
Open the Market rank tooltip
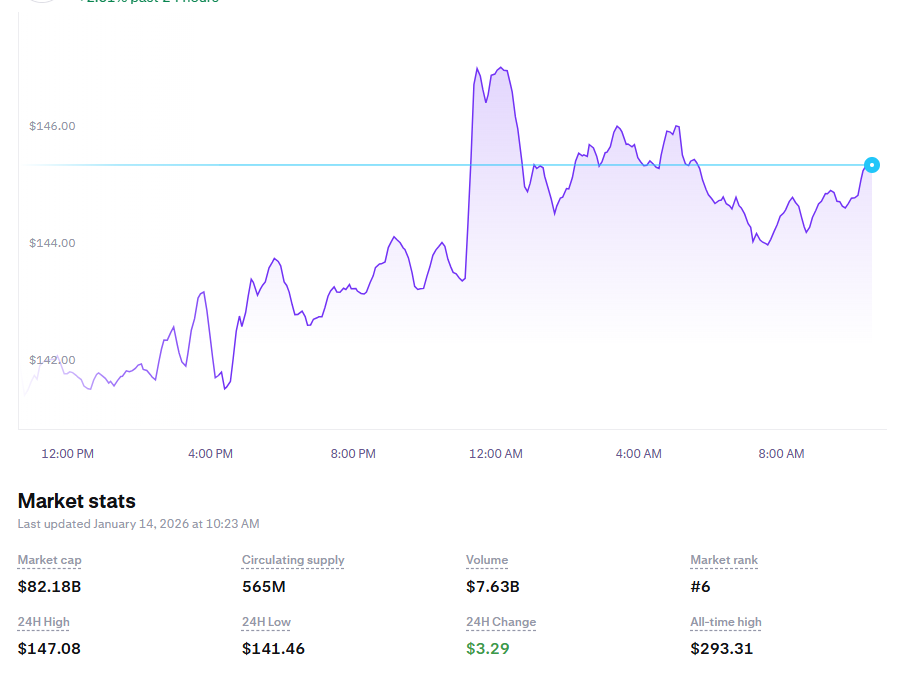(723, 560)
